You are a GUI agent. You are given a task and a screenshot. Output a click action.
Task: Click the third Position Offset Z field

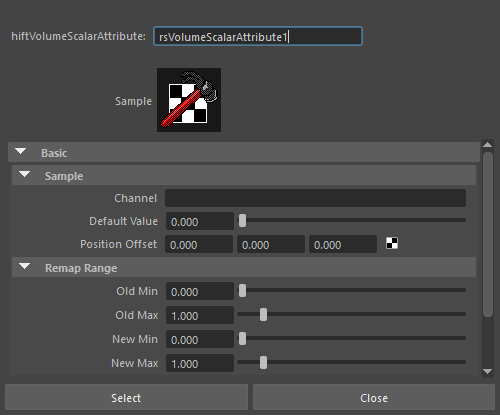click(343, 244)
